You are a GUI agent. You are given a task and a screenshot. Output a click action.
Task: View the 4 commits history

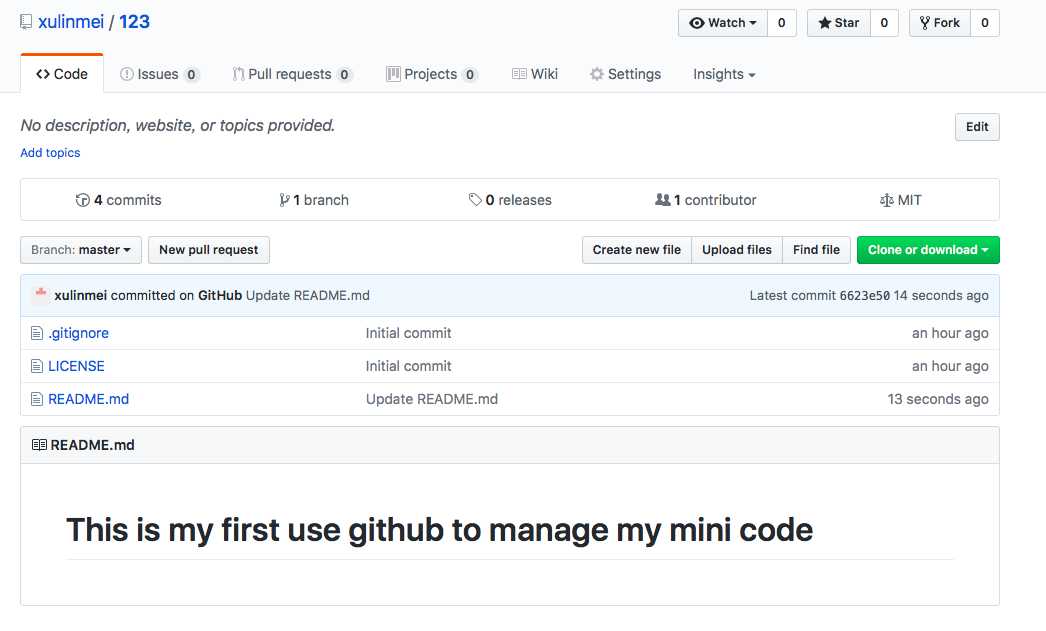coord(119,200)
